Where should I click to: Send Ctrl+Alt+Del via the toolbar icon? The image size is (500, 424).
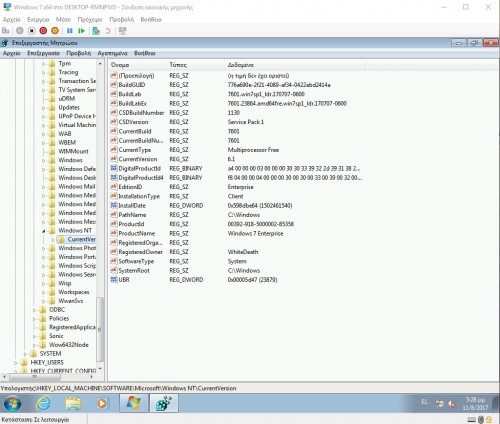(x=6, y=31)
